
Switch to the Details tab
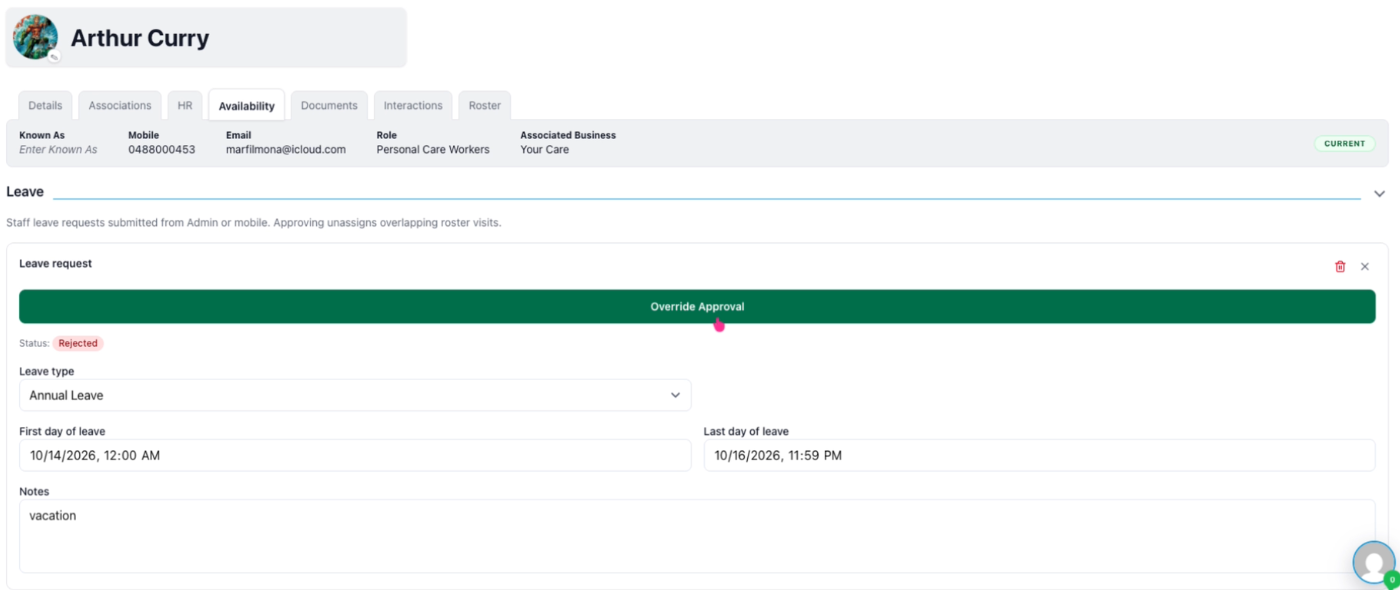coord(45,105)
